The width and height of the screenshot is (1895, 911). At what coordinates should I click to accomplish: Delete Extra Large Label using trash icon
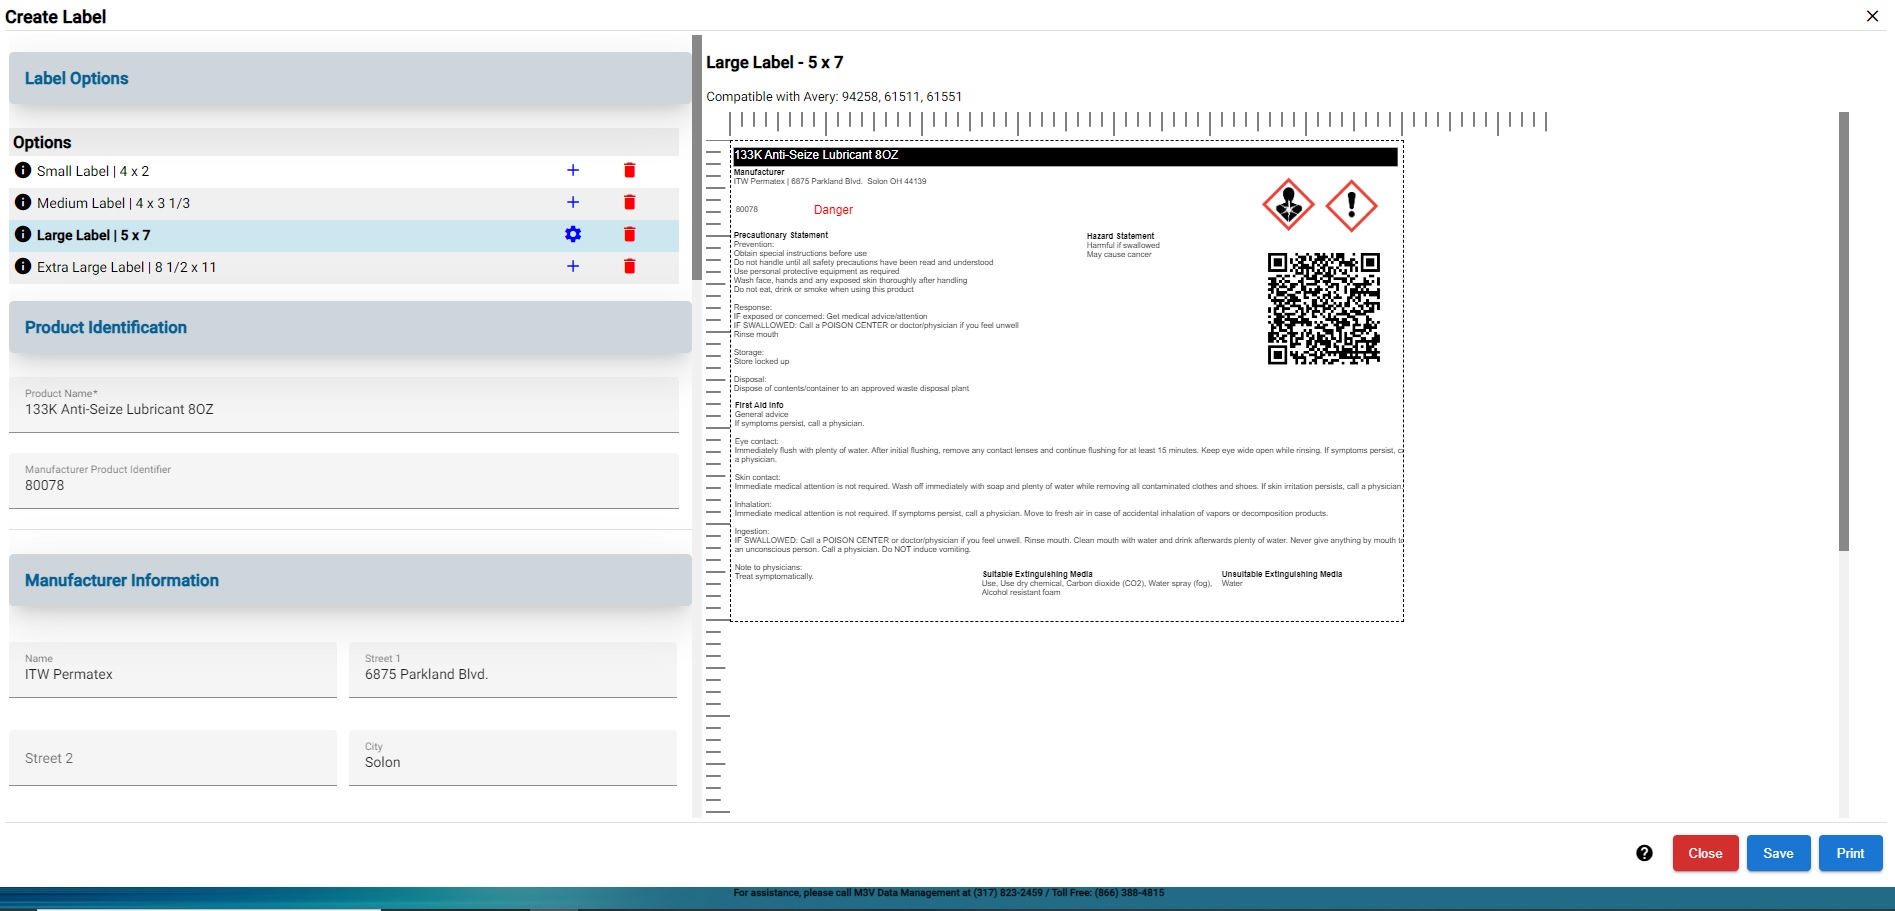[629, 266]
